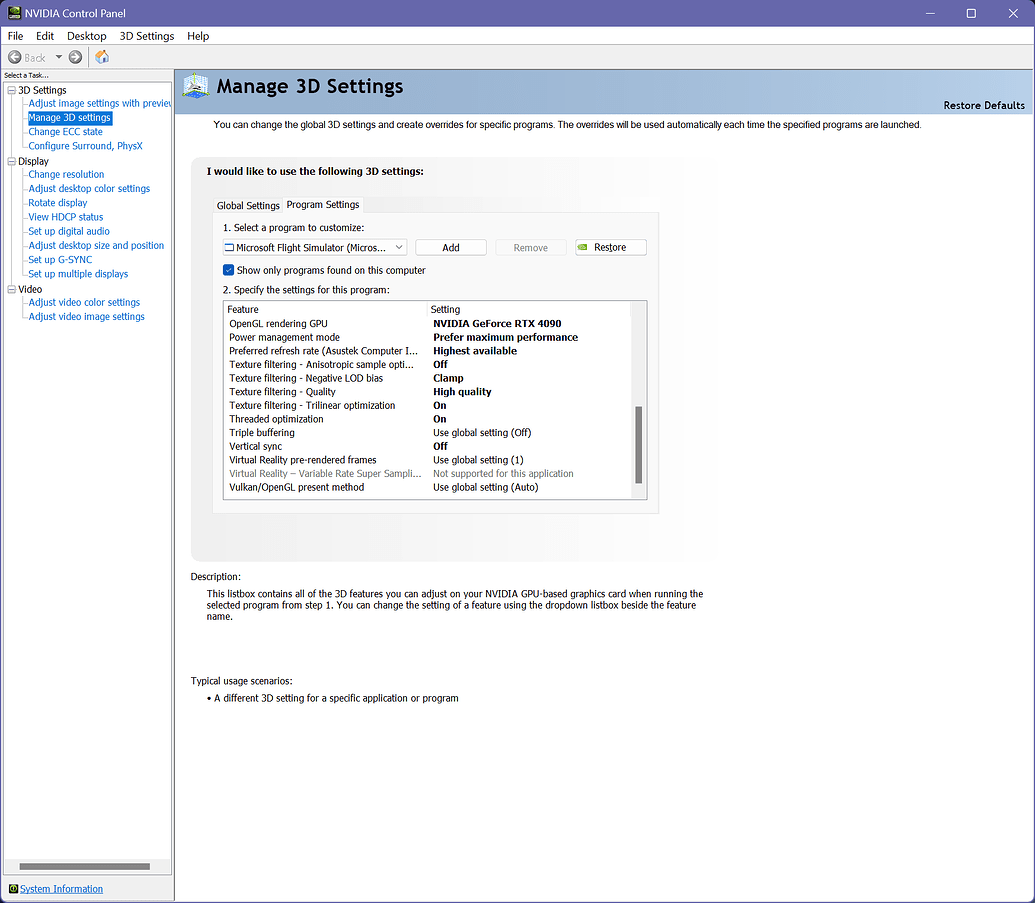Open the Desktop menu
This screenshot has height=903, width=1035.
pyautogui.click(x=86, y=35)
